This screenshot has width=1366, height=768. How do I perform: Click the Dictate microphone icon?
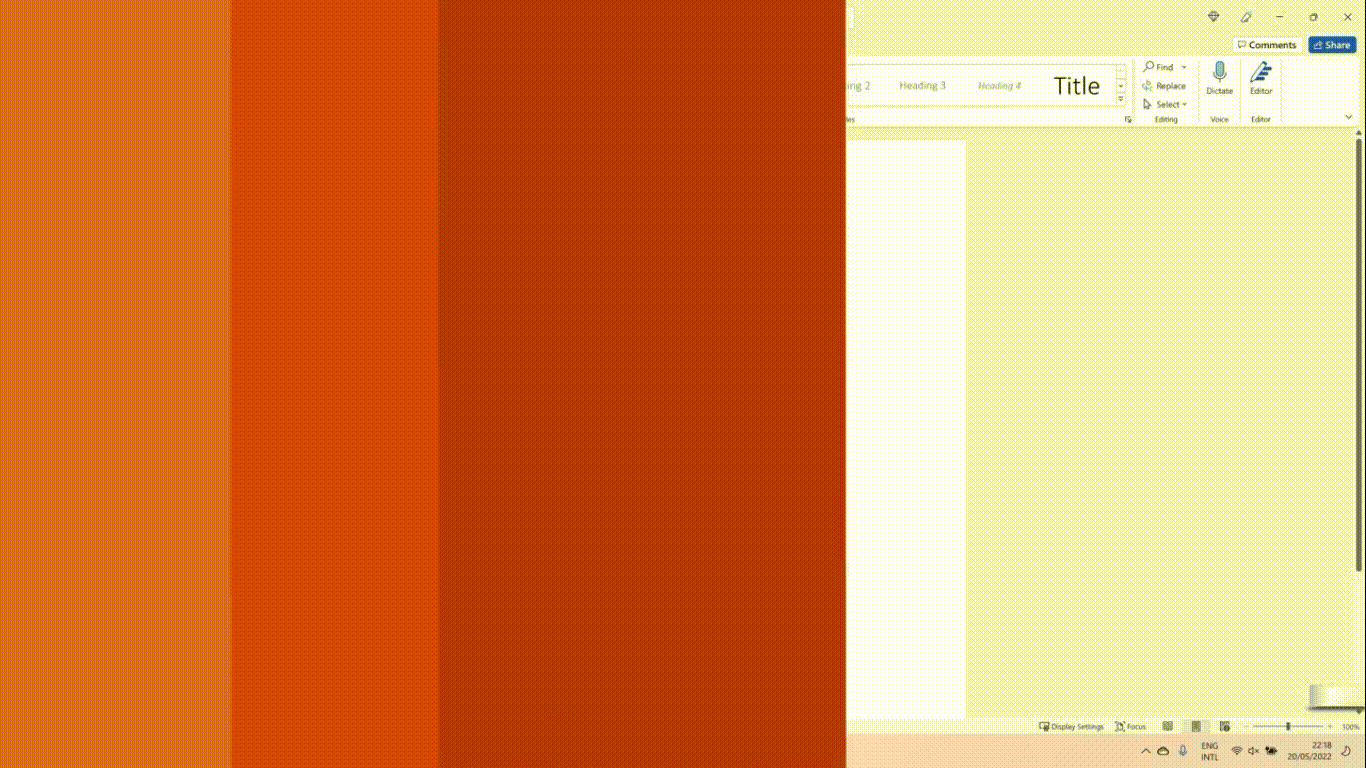[x=1219, y=73]
